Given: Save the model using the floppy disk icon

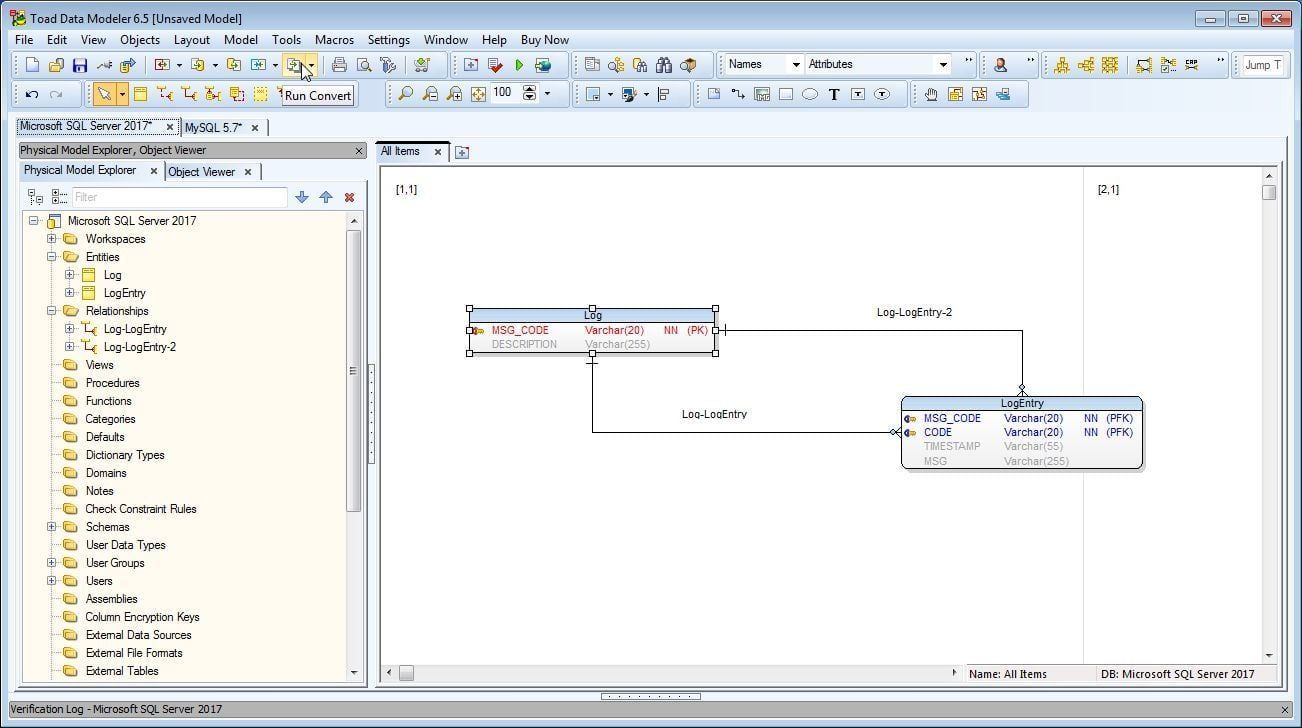Looking at the screenshot, I should 80,65.
